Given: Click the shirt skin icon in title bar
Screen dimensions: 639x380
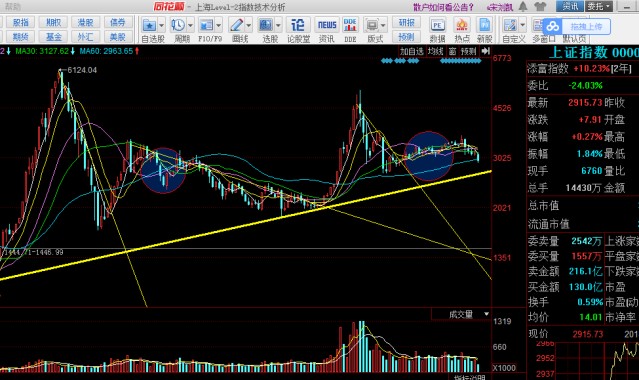Looking at the screenshot, I should pyautogui.click(x=540, y=7).
